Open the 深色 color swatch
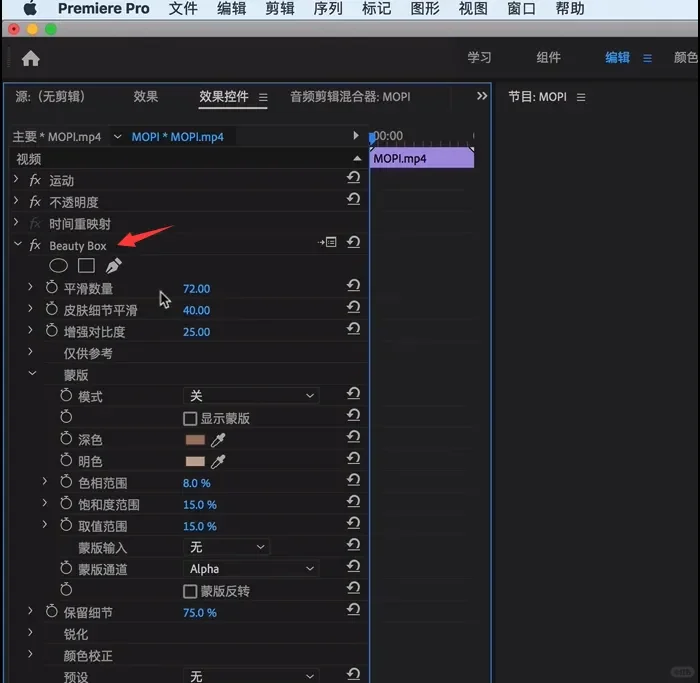 click(195, 440)
